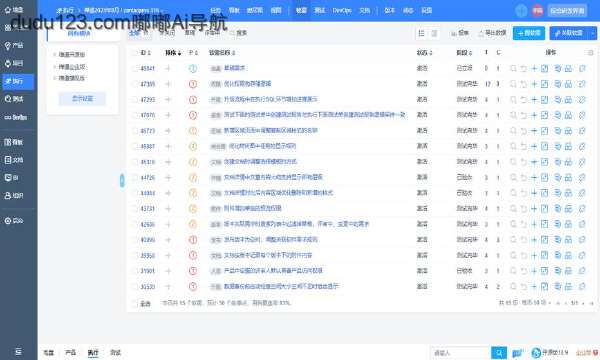
Task: Click the 导出数据 export button
Action: tap(492, 33)
